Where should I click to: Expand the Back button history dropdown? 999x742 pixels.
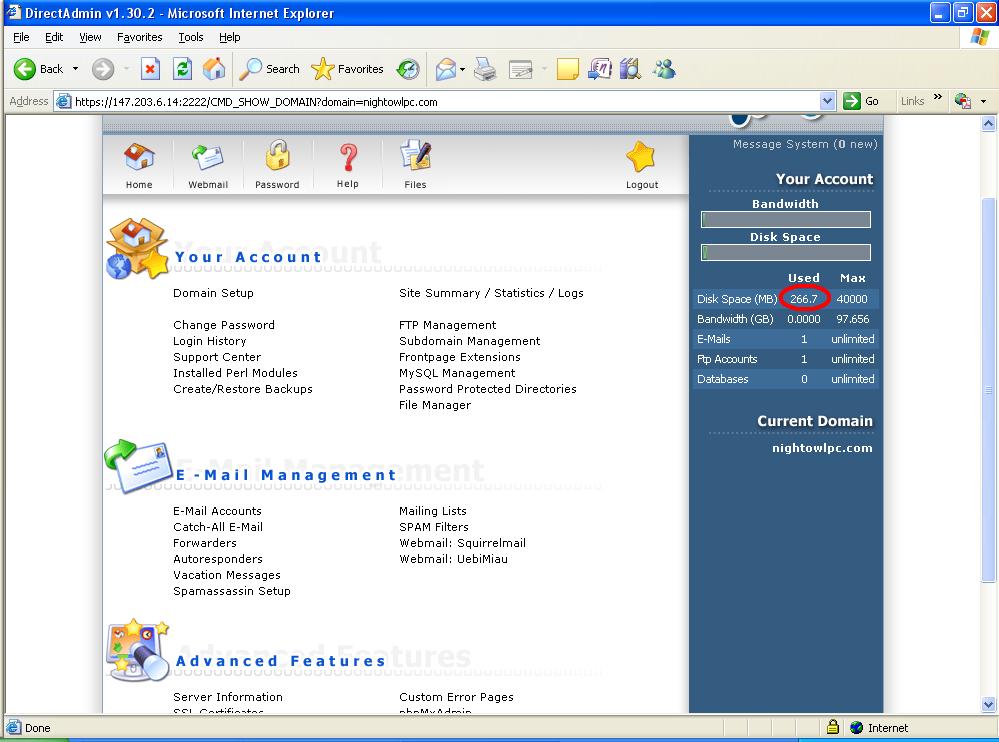(x=75, y=69)
